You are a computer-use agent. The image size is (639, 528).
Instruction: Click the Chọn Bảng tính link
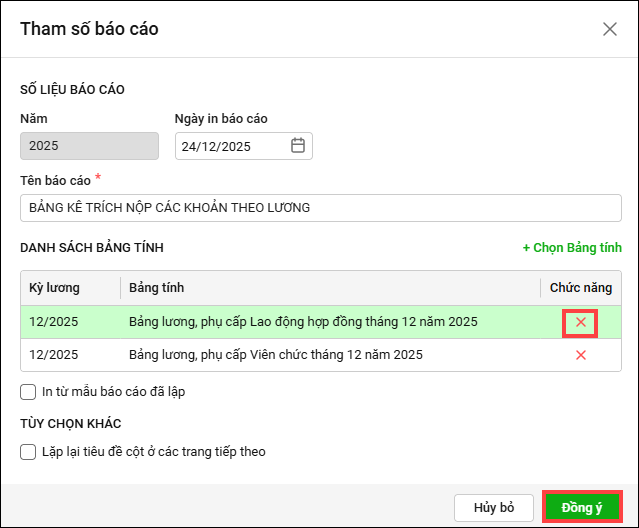click(572, 247)
